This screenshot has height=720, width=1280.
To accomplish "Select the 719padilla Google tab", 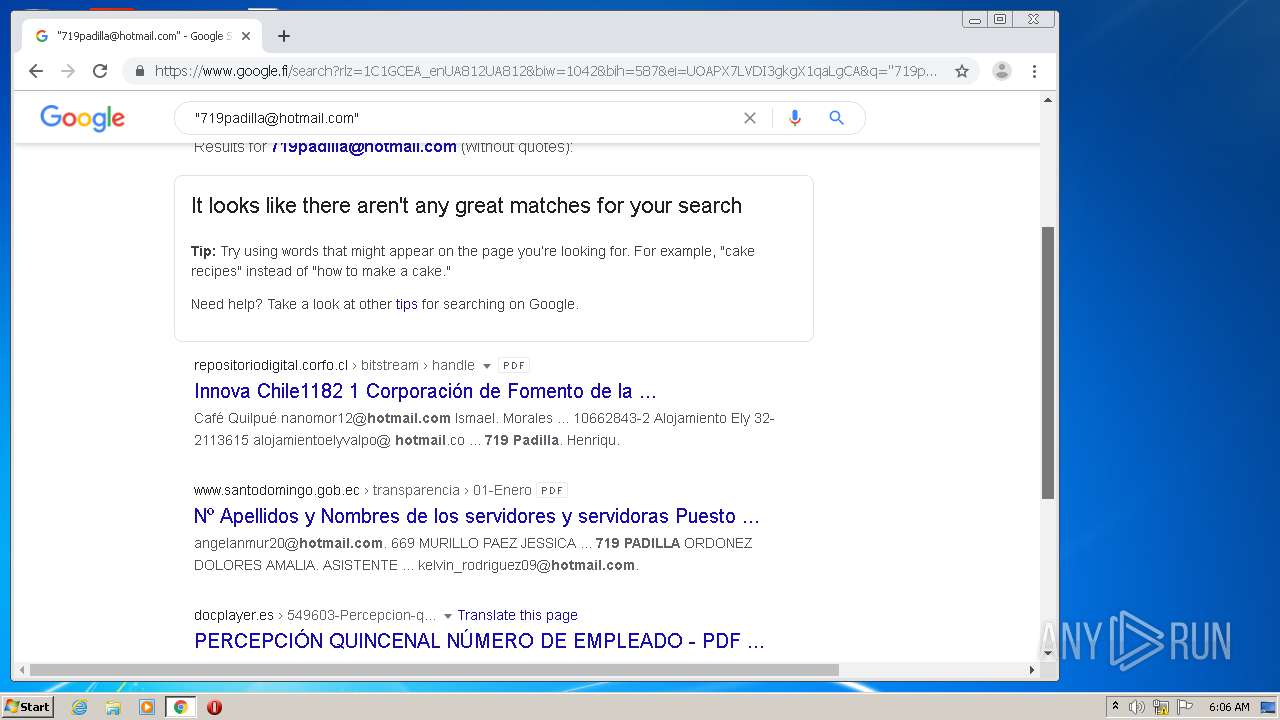I will tap(142, 36).
